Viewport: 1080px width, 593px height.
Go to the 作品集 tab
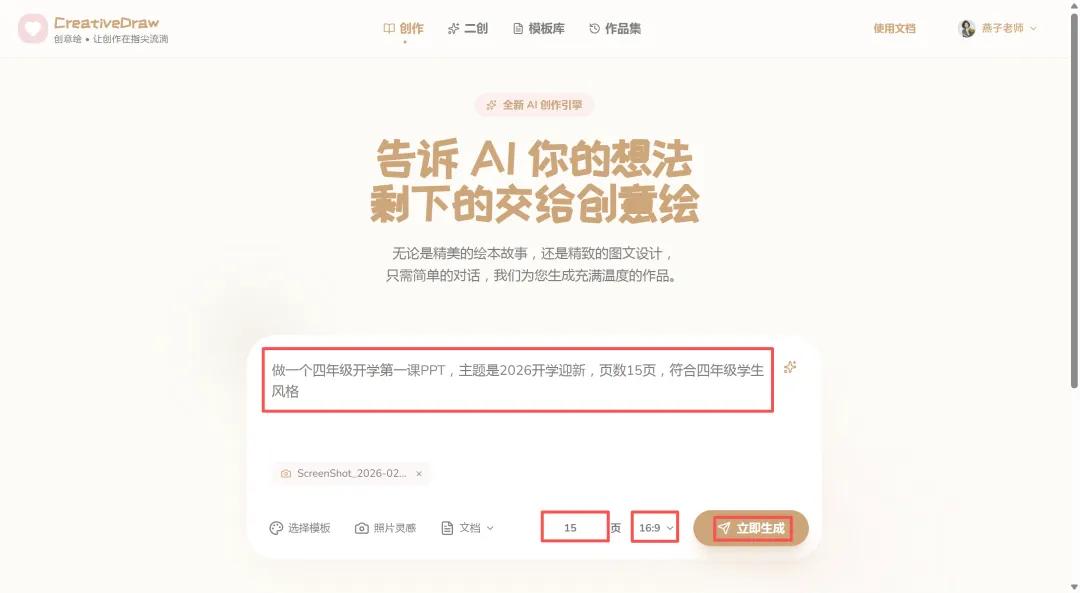pos(615,28)
